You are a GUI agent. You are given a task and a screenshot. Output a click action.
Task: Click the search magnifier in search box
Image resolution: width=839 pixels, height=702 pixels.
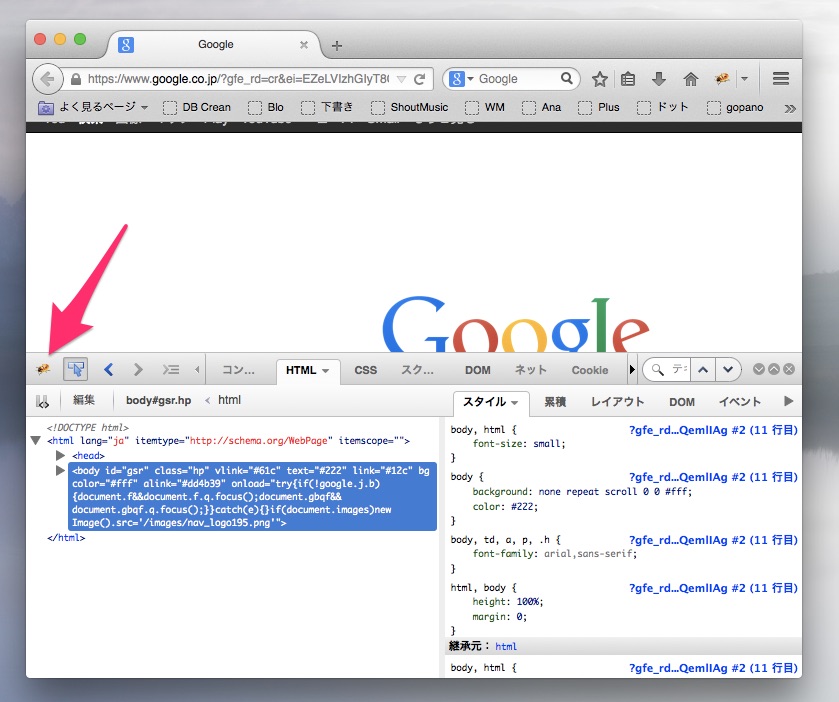pyautogui.click(x=567, y=79)
